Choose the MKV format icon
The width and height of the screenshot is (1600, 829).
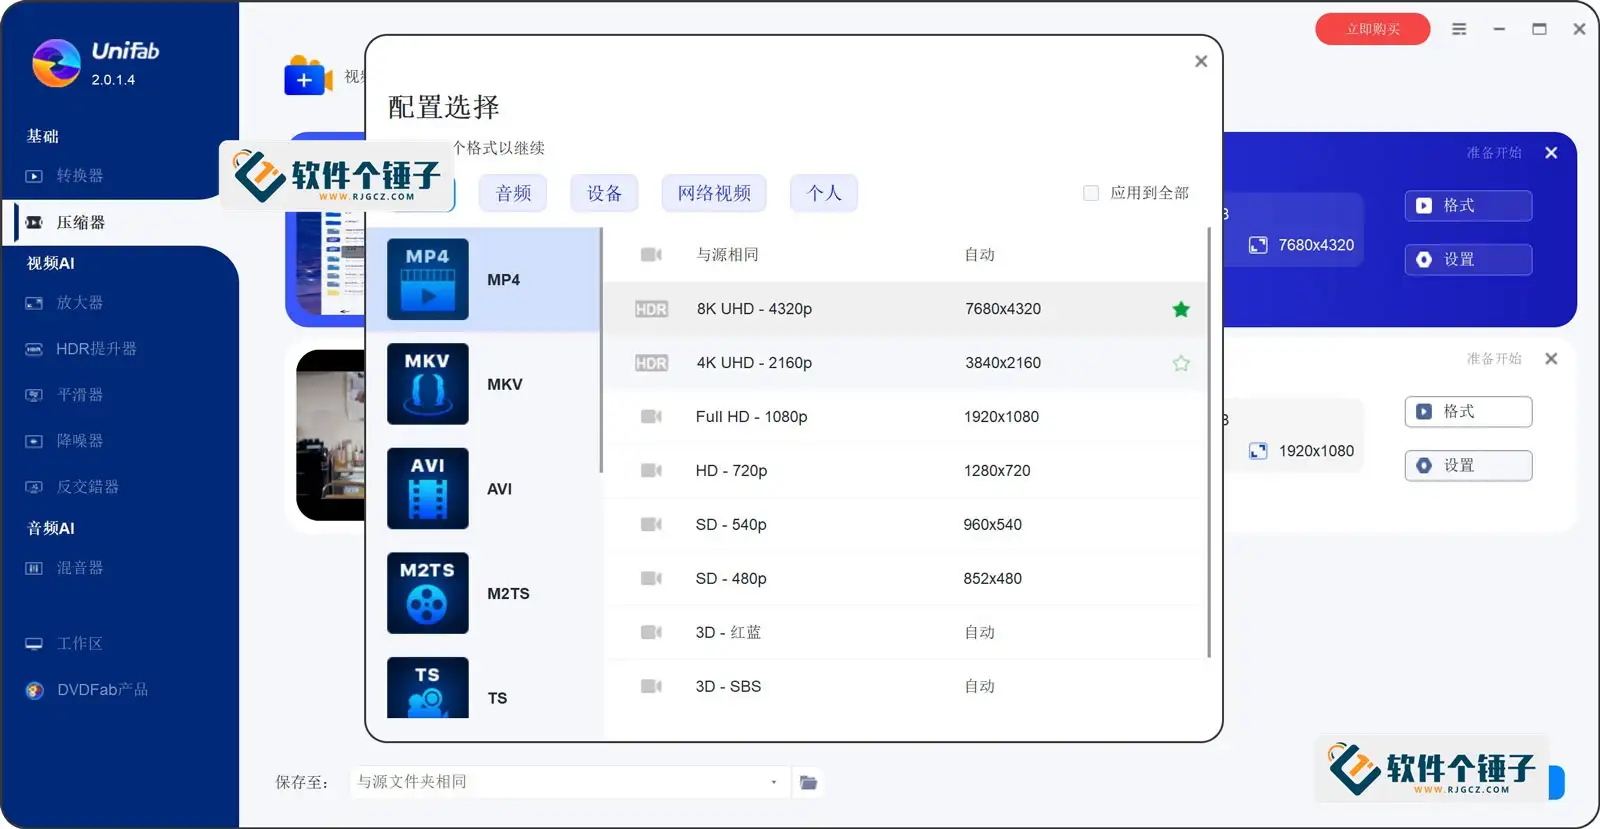[x=427, y=384]
